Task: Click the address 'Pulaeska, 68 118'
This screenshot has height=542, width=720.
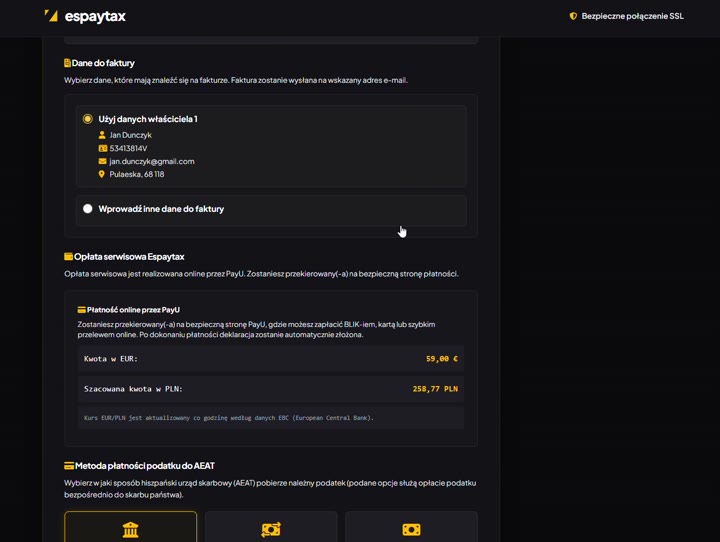Action: point(136,174)
